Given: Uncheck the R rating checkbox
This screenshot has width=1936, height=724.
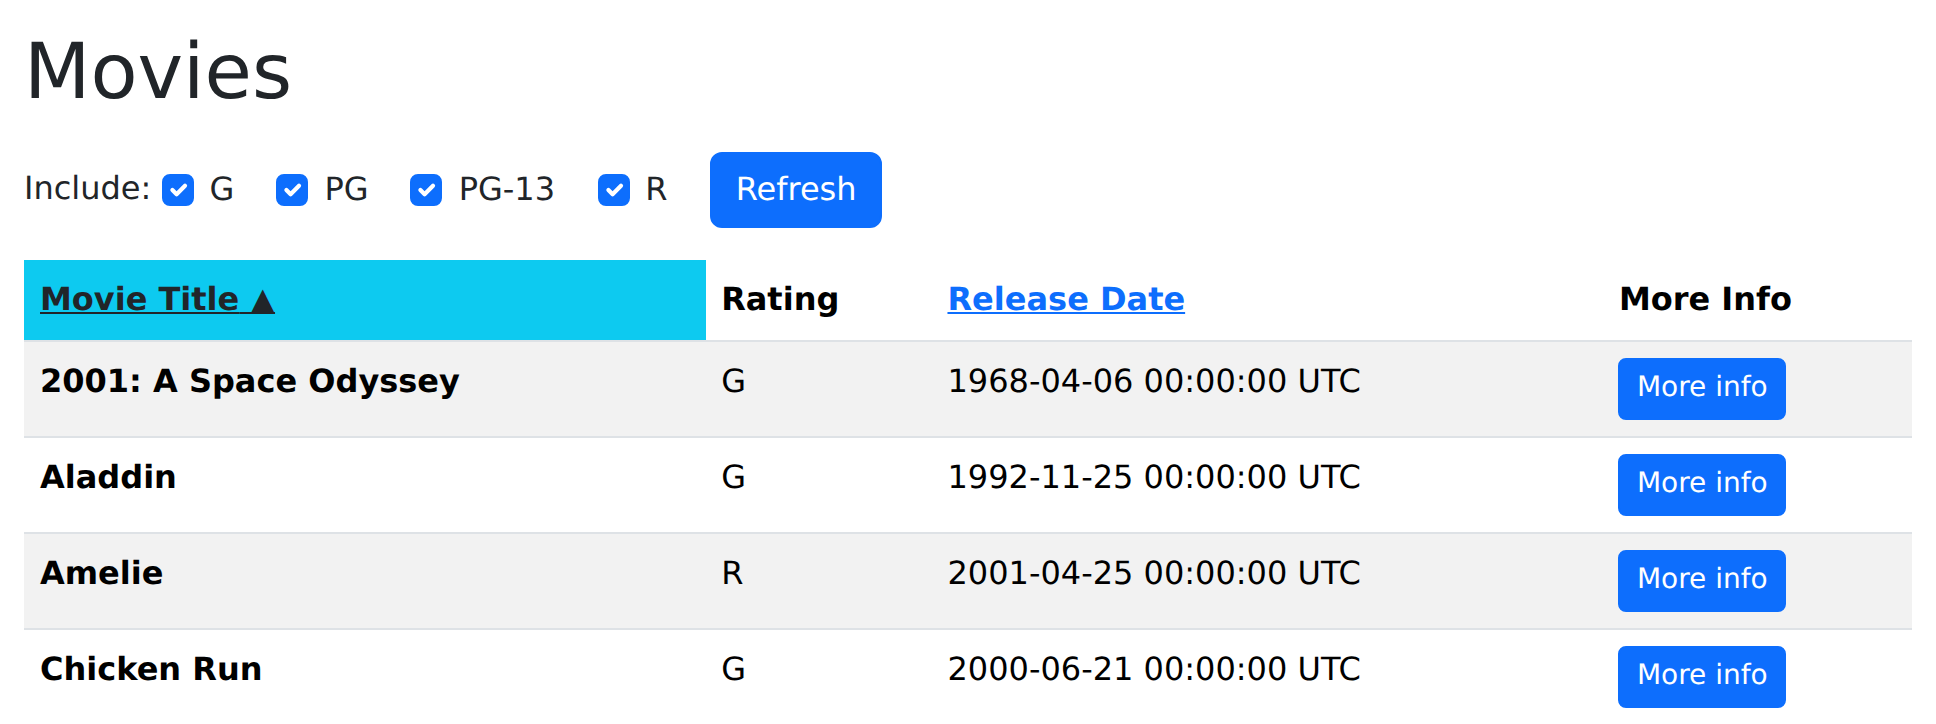Looking at the screenshot, I should pos(614,190).
